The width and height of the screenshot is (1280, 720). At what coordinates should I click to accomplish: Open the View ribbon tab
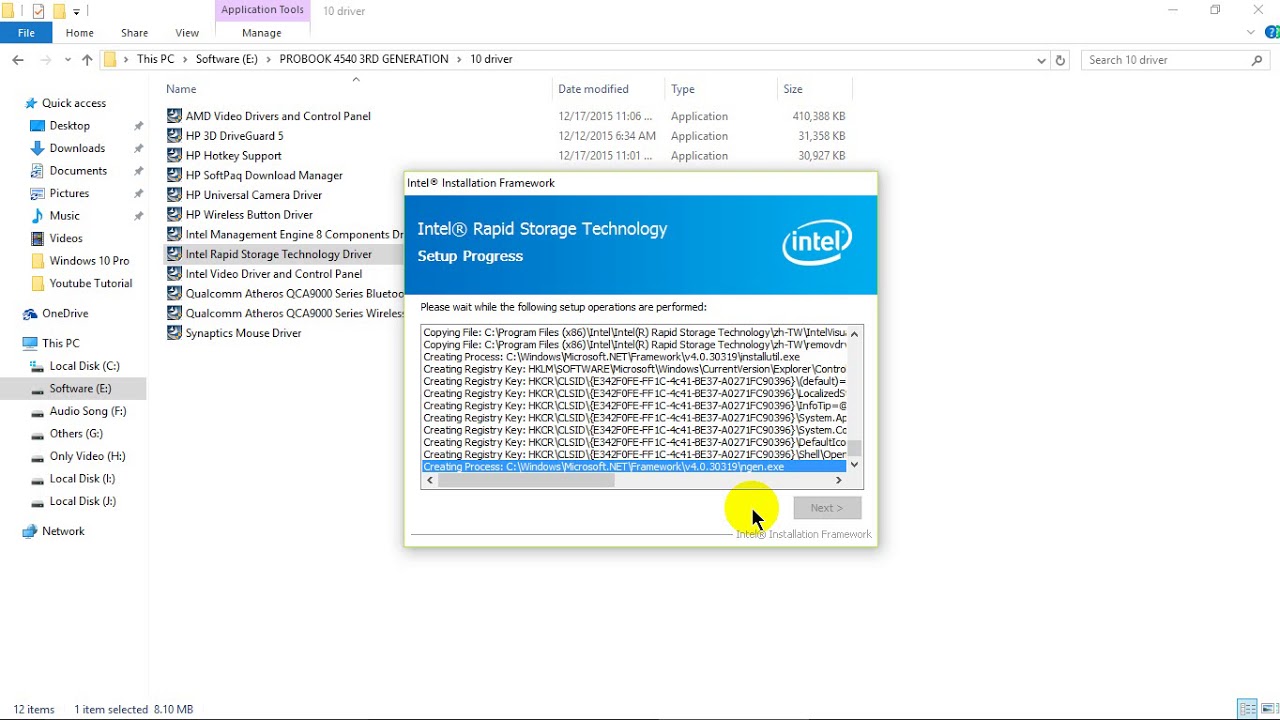pos(187,33)
